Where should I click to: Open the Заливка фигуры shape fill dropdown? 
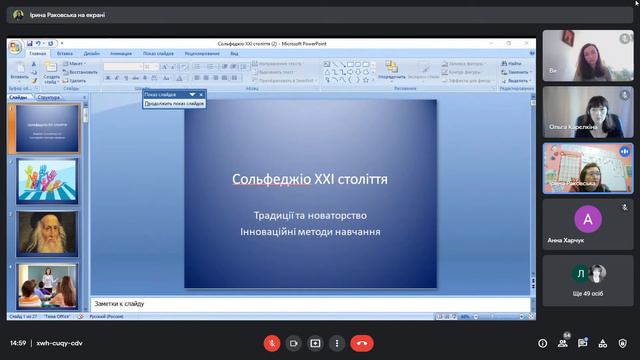(x=463, y=64)
